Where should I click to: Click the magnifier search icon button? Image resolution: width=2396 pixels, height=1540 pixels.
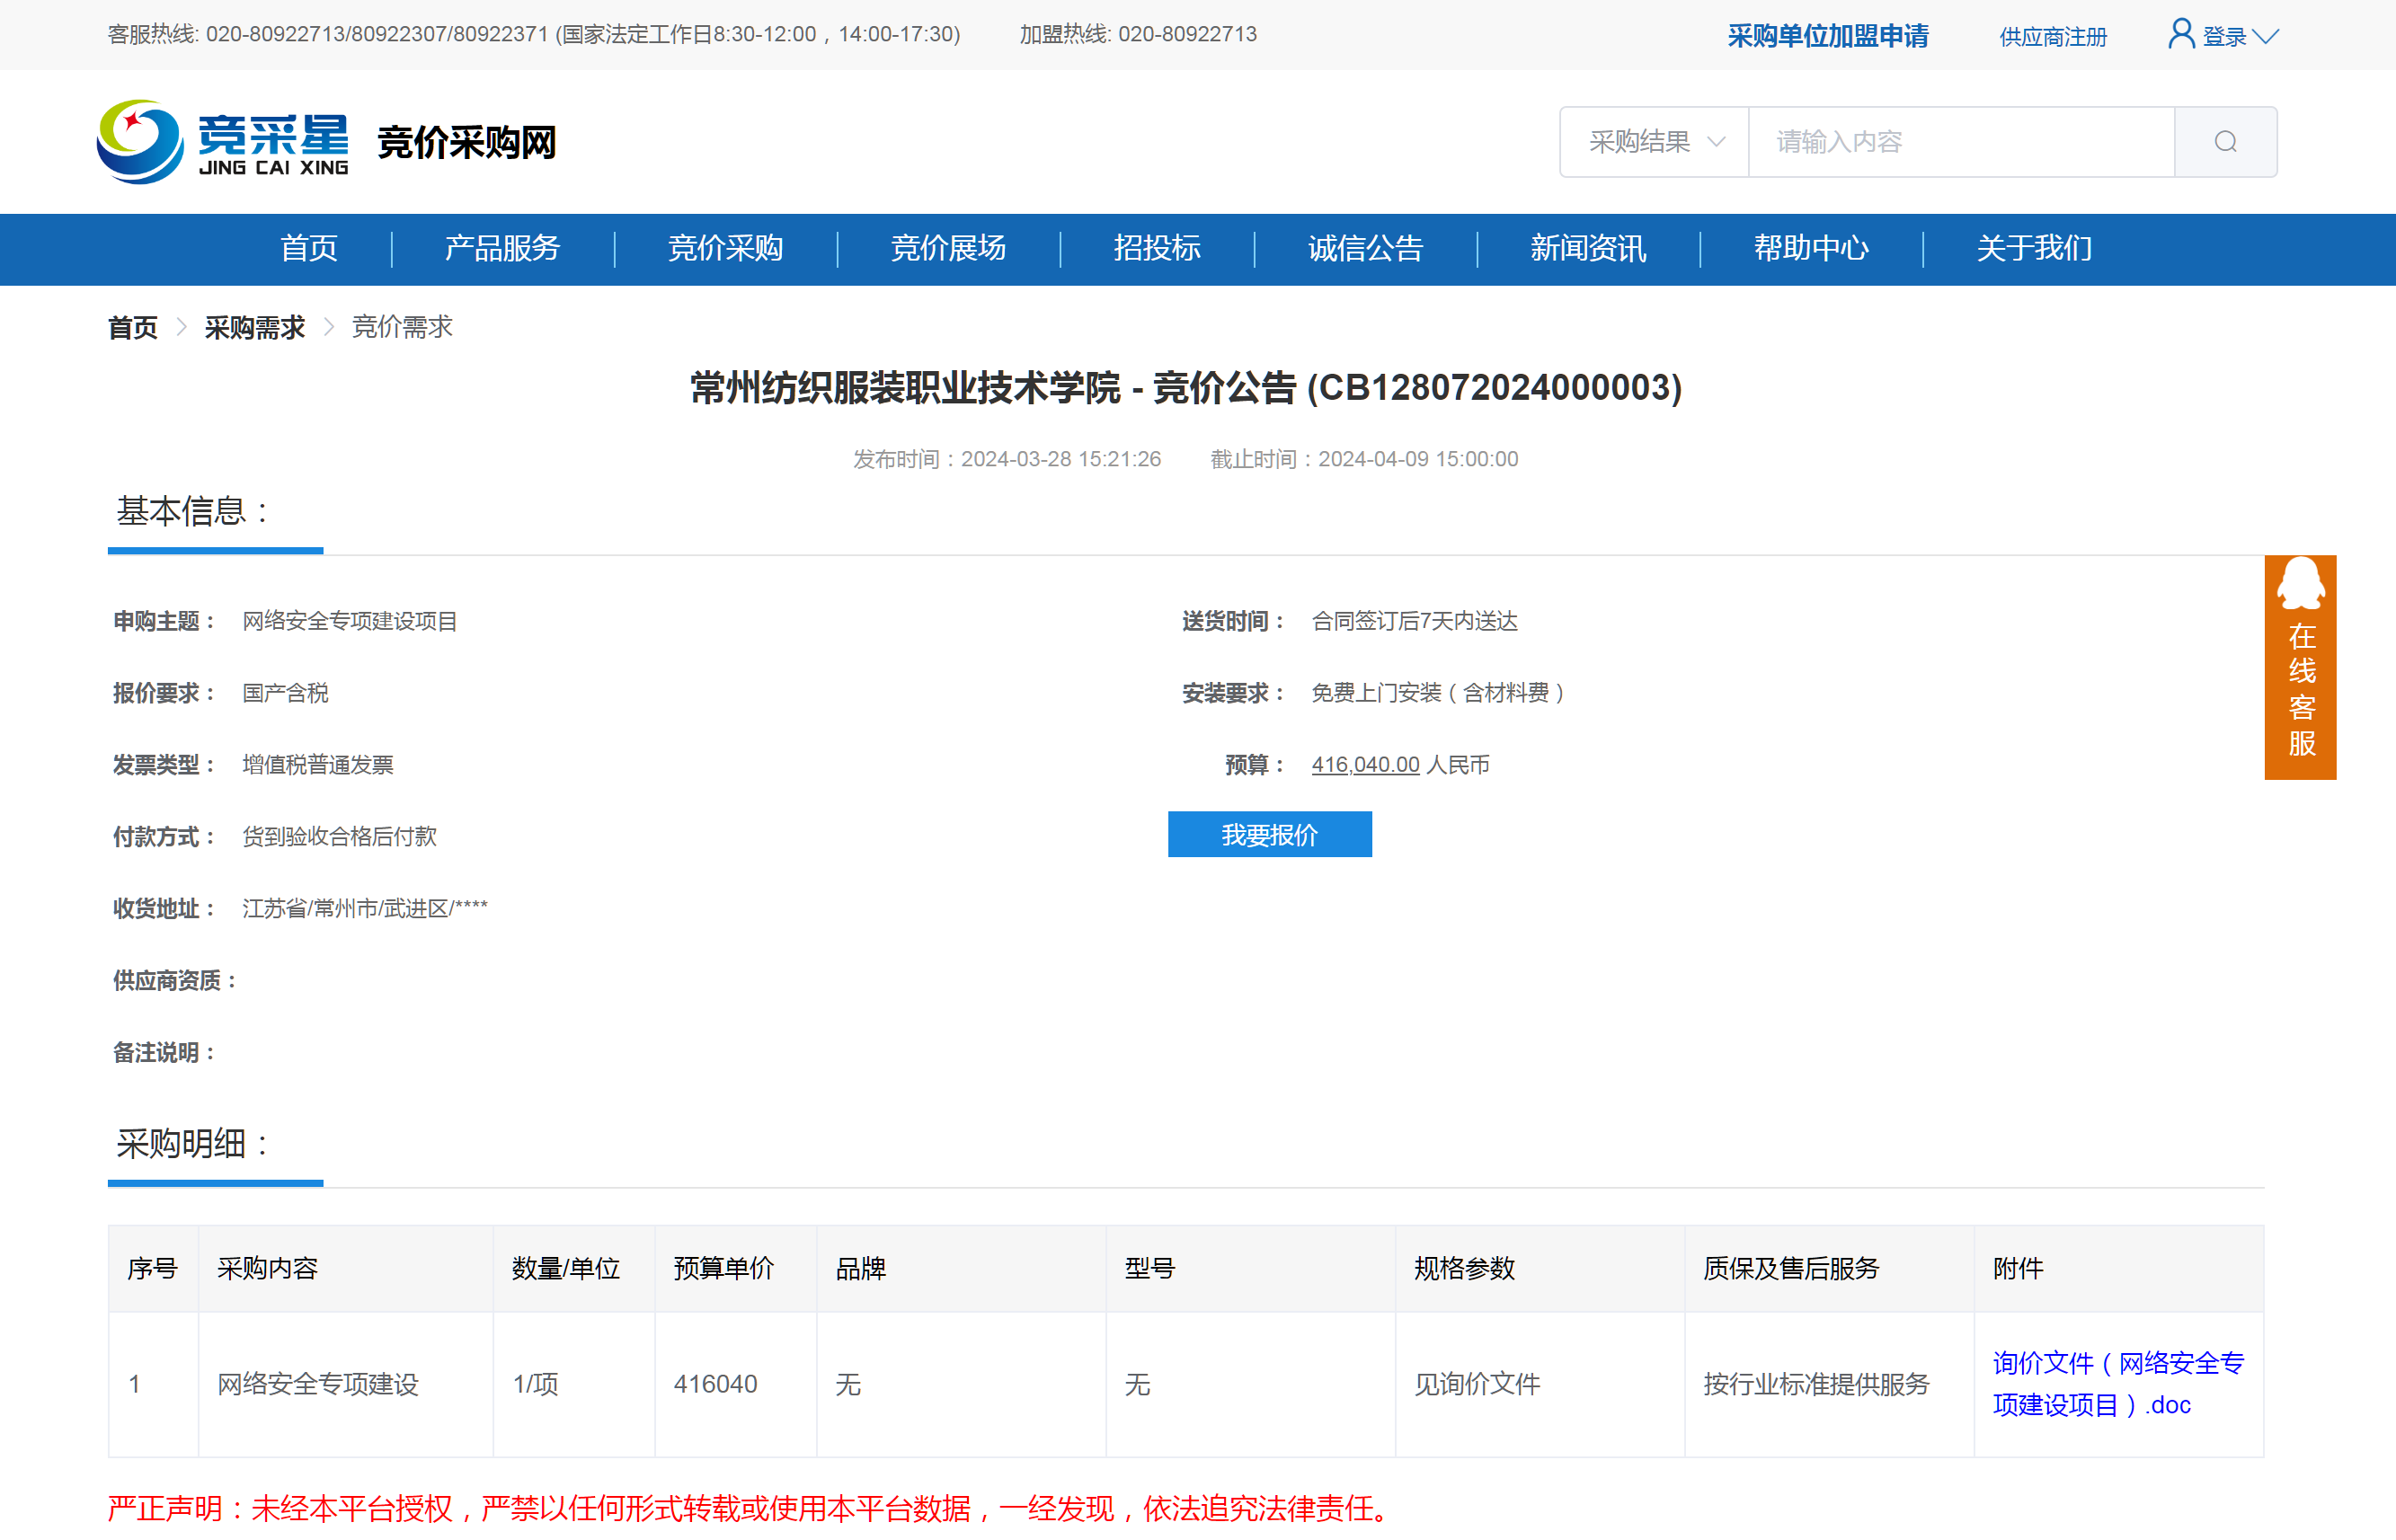pos(2225,142)
